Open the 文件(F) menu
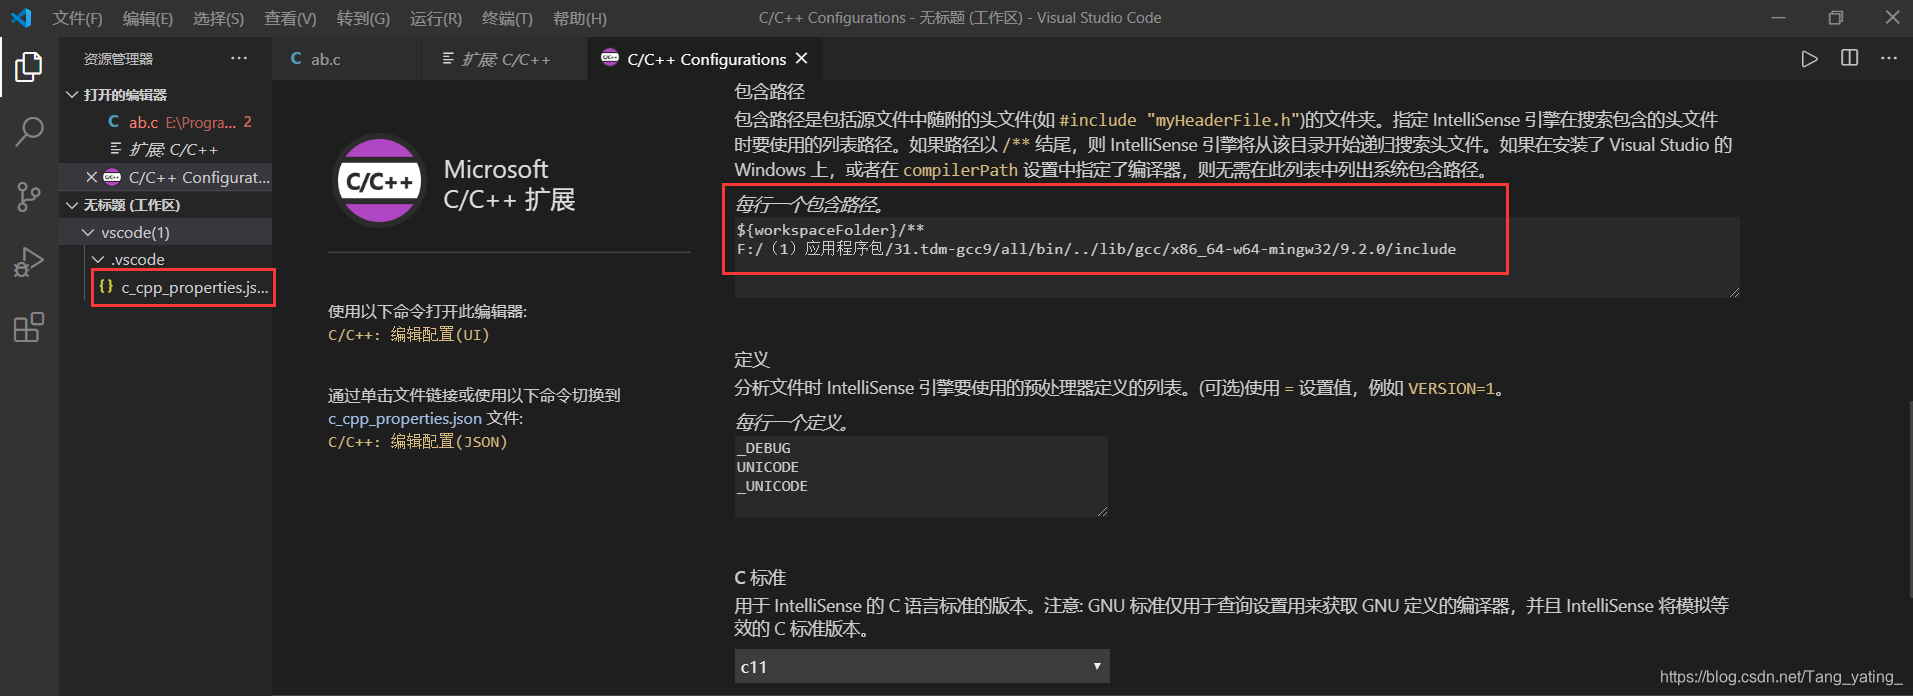 point(77,18)
